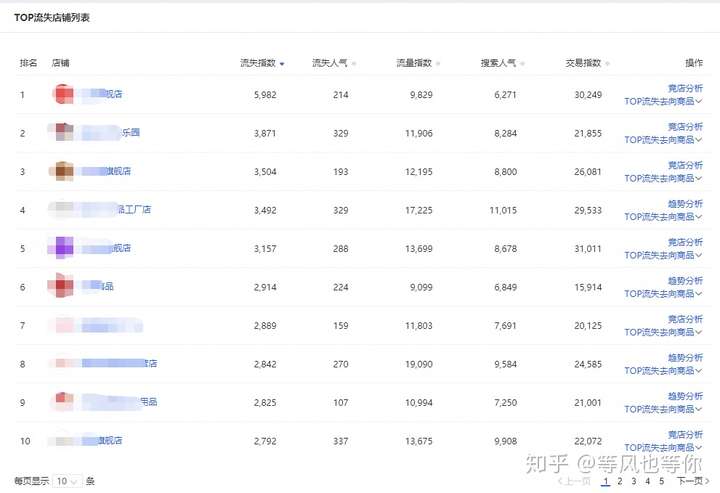Viewport: 720px width, 493px height.
Task: Sort table by 流失指数 column arrow
Action: coord(282,64)
